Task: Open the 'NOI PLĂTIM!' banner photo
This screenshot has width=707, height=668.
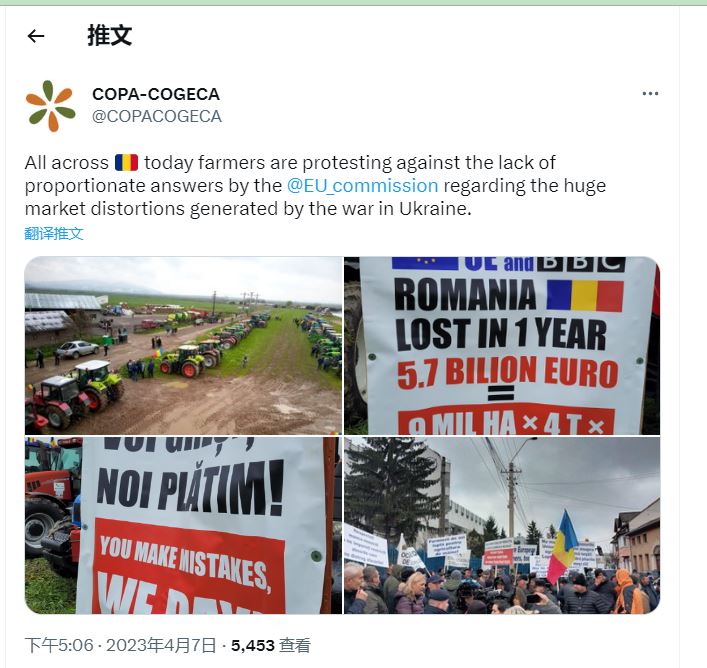Action: 184,525
